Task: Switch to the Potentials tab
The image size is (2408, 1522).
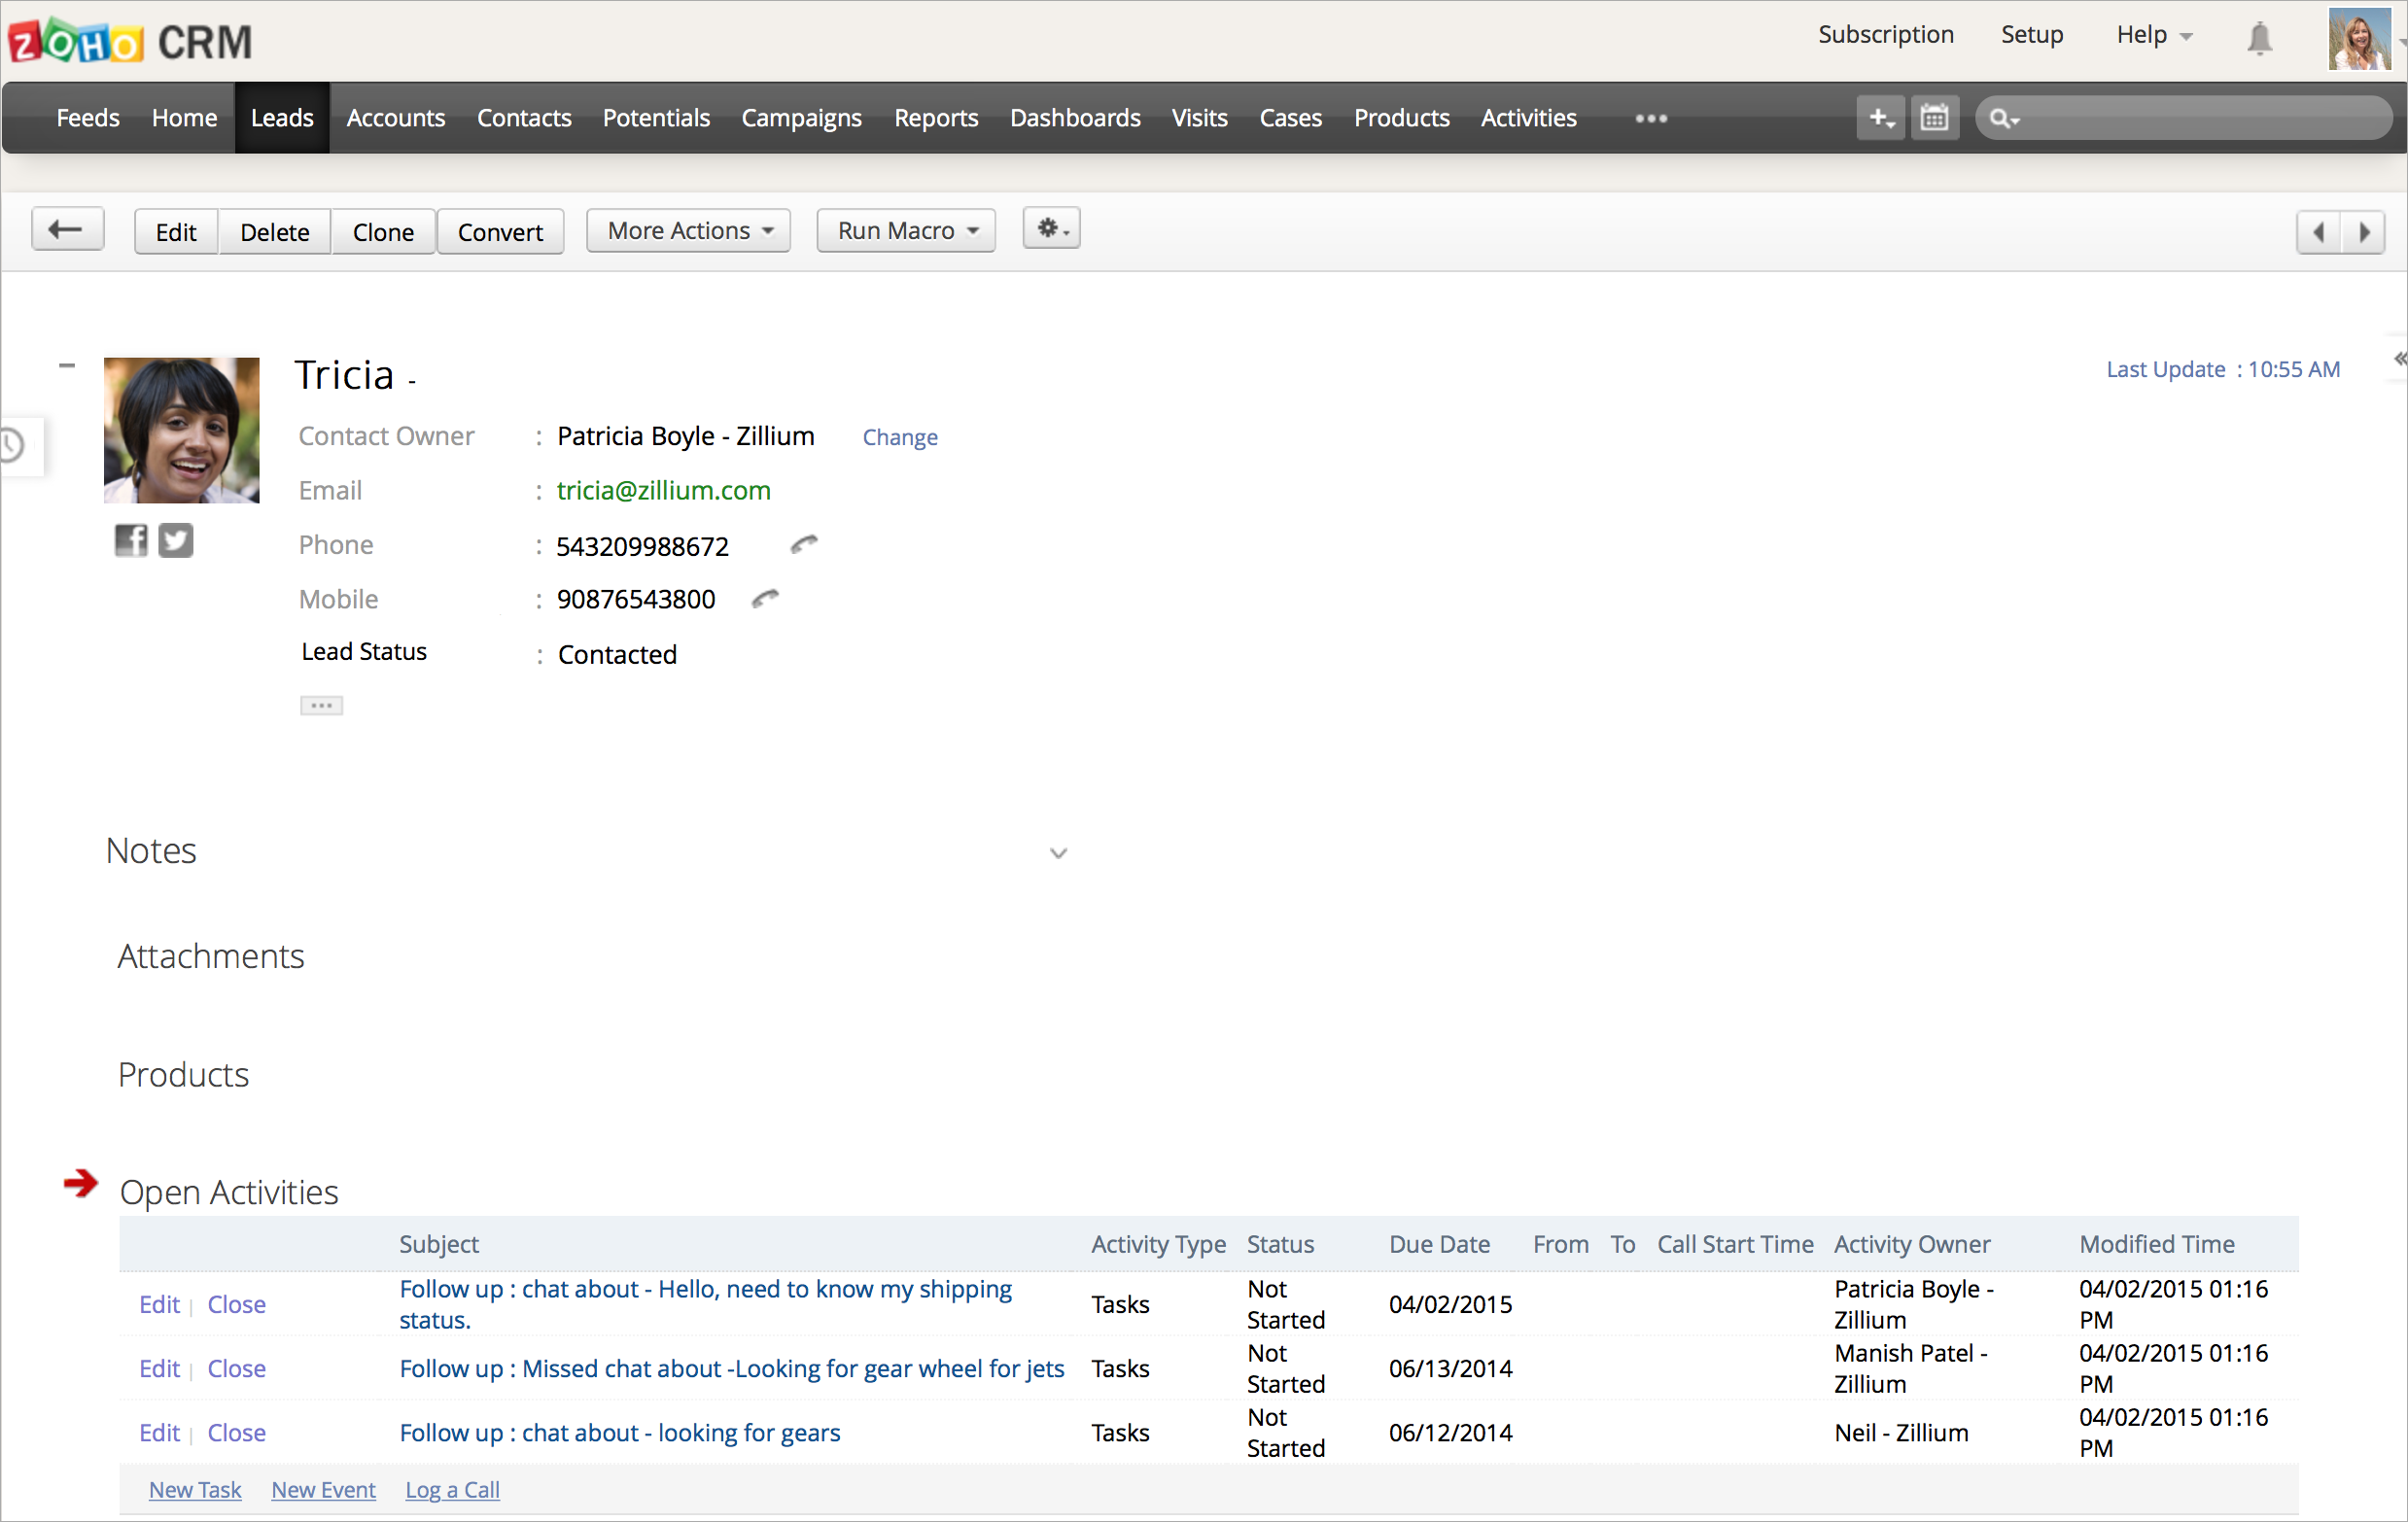Action: pos(656,118)
